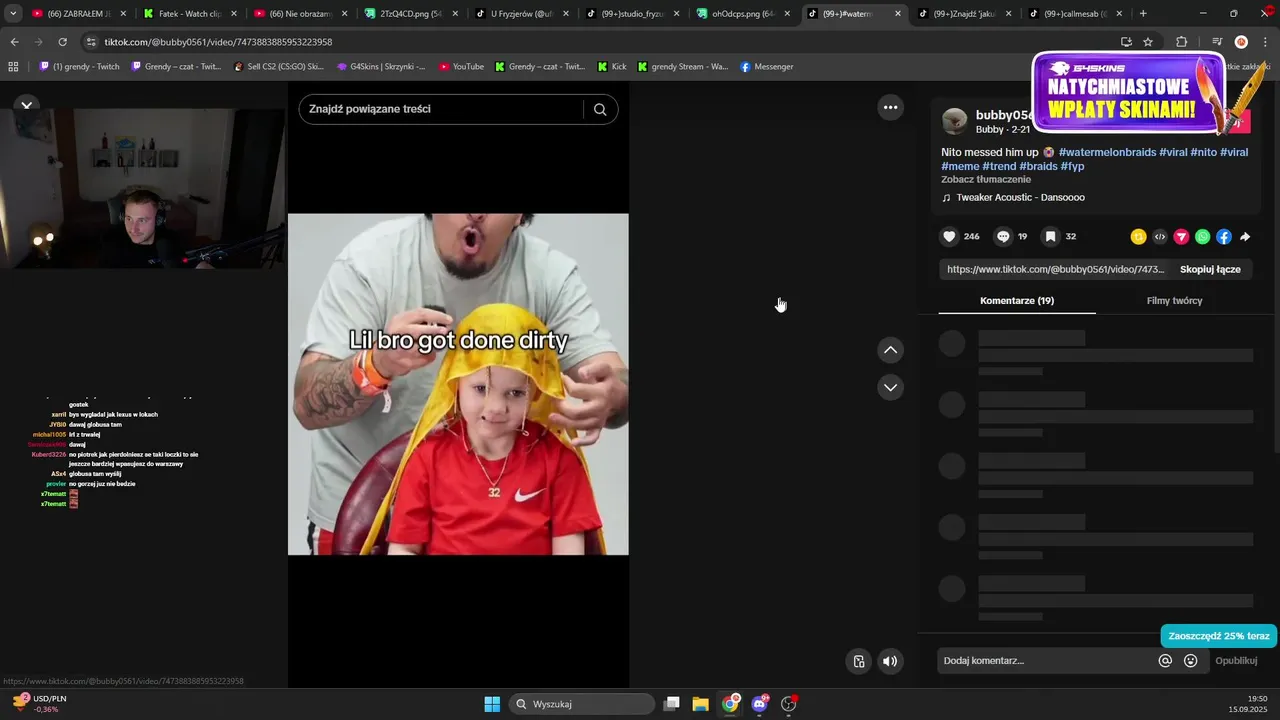This screenshot has width=1280, height=720.
Task: Click 'Skopiuj łącze' to copy the link
Action: point(1210,269)
